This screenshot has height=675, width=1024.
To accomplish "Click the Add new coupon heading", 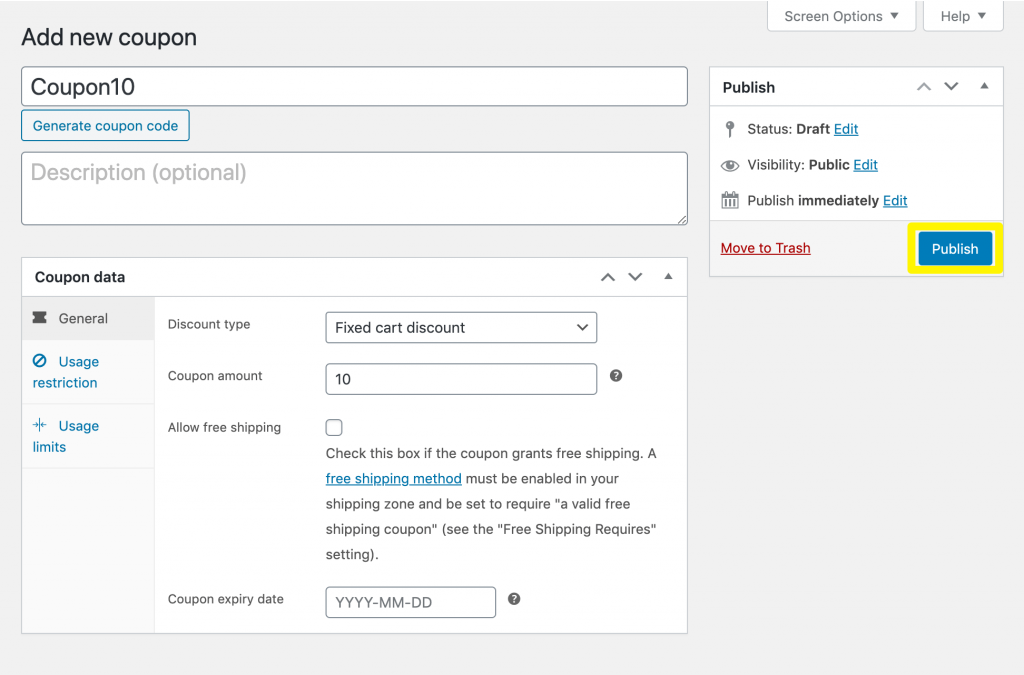I will (x=109, y=37).
